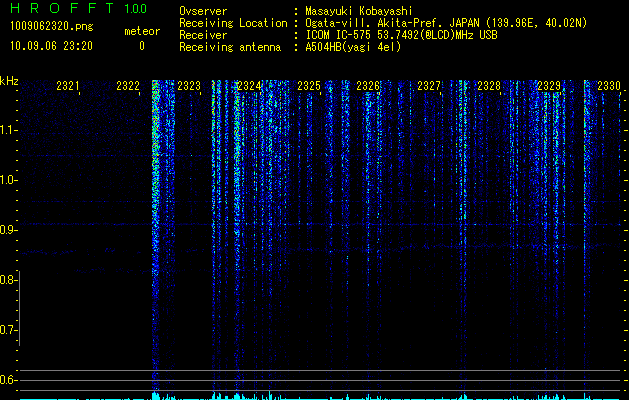
Task: Click the 0.7 kHz axis label
Action: 8,330
